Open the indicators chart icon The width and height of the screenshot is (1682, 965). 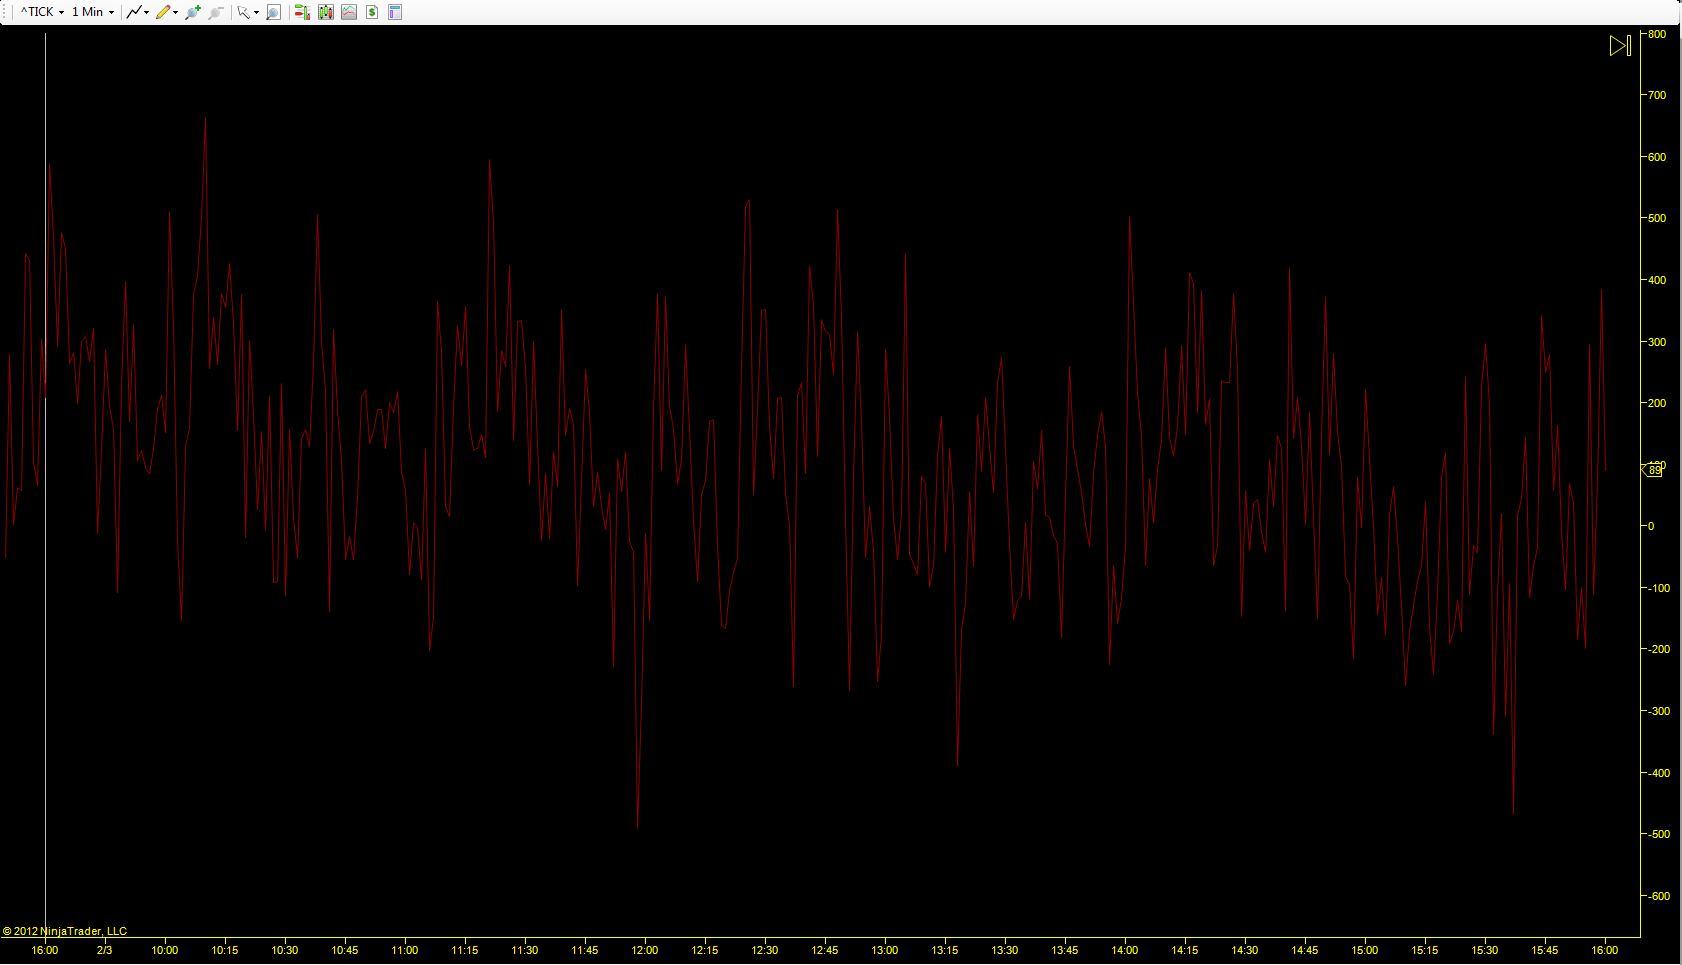[349, 12]
